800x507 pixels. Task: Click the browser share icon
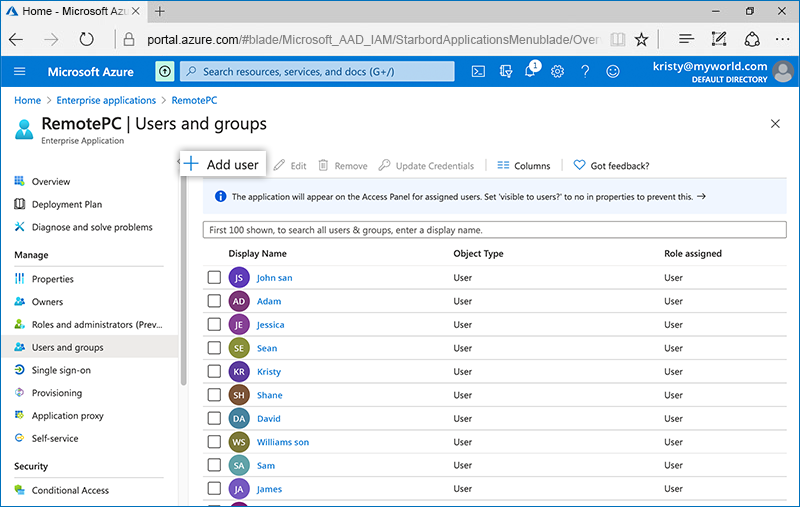752,39
